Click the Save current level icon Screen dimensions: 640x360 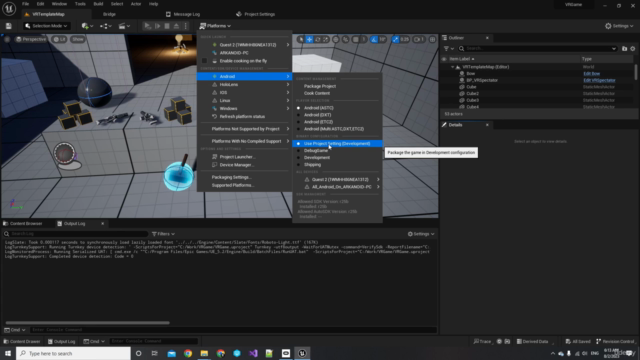coord(9,26)
